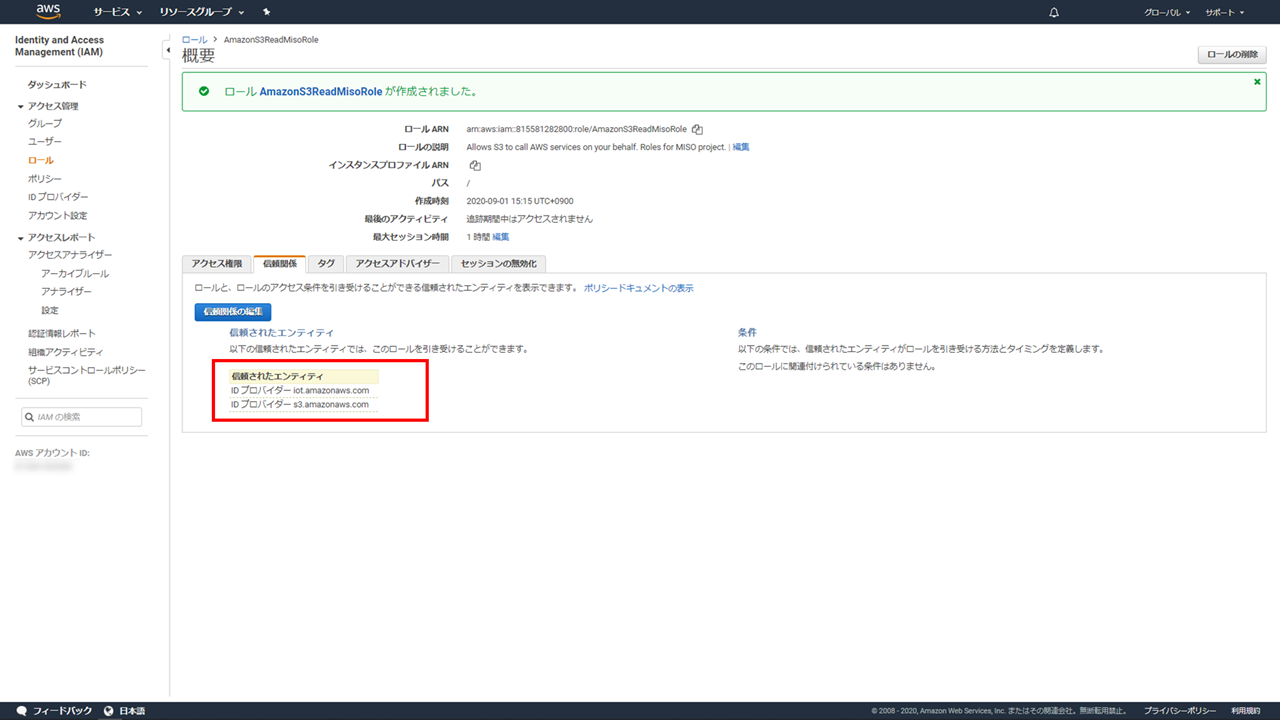Open the notifications bell icon

[x=1054, y=12]
